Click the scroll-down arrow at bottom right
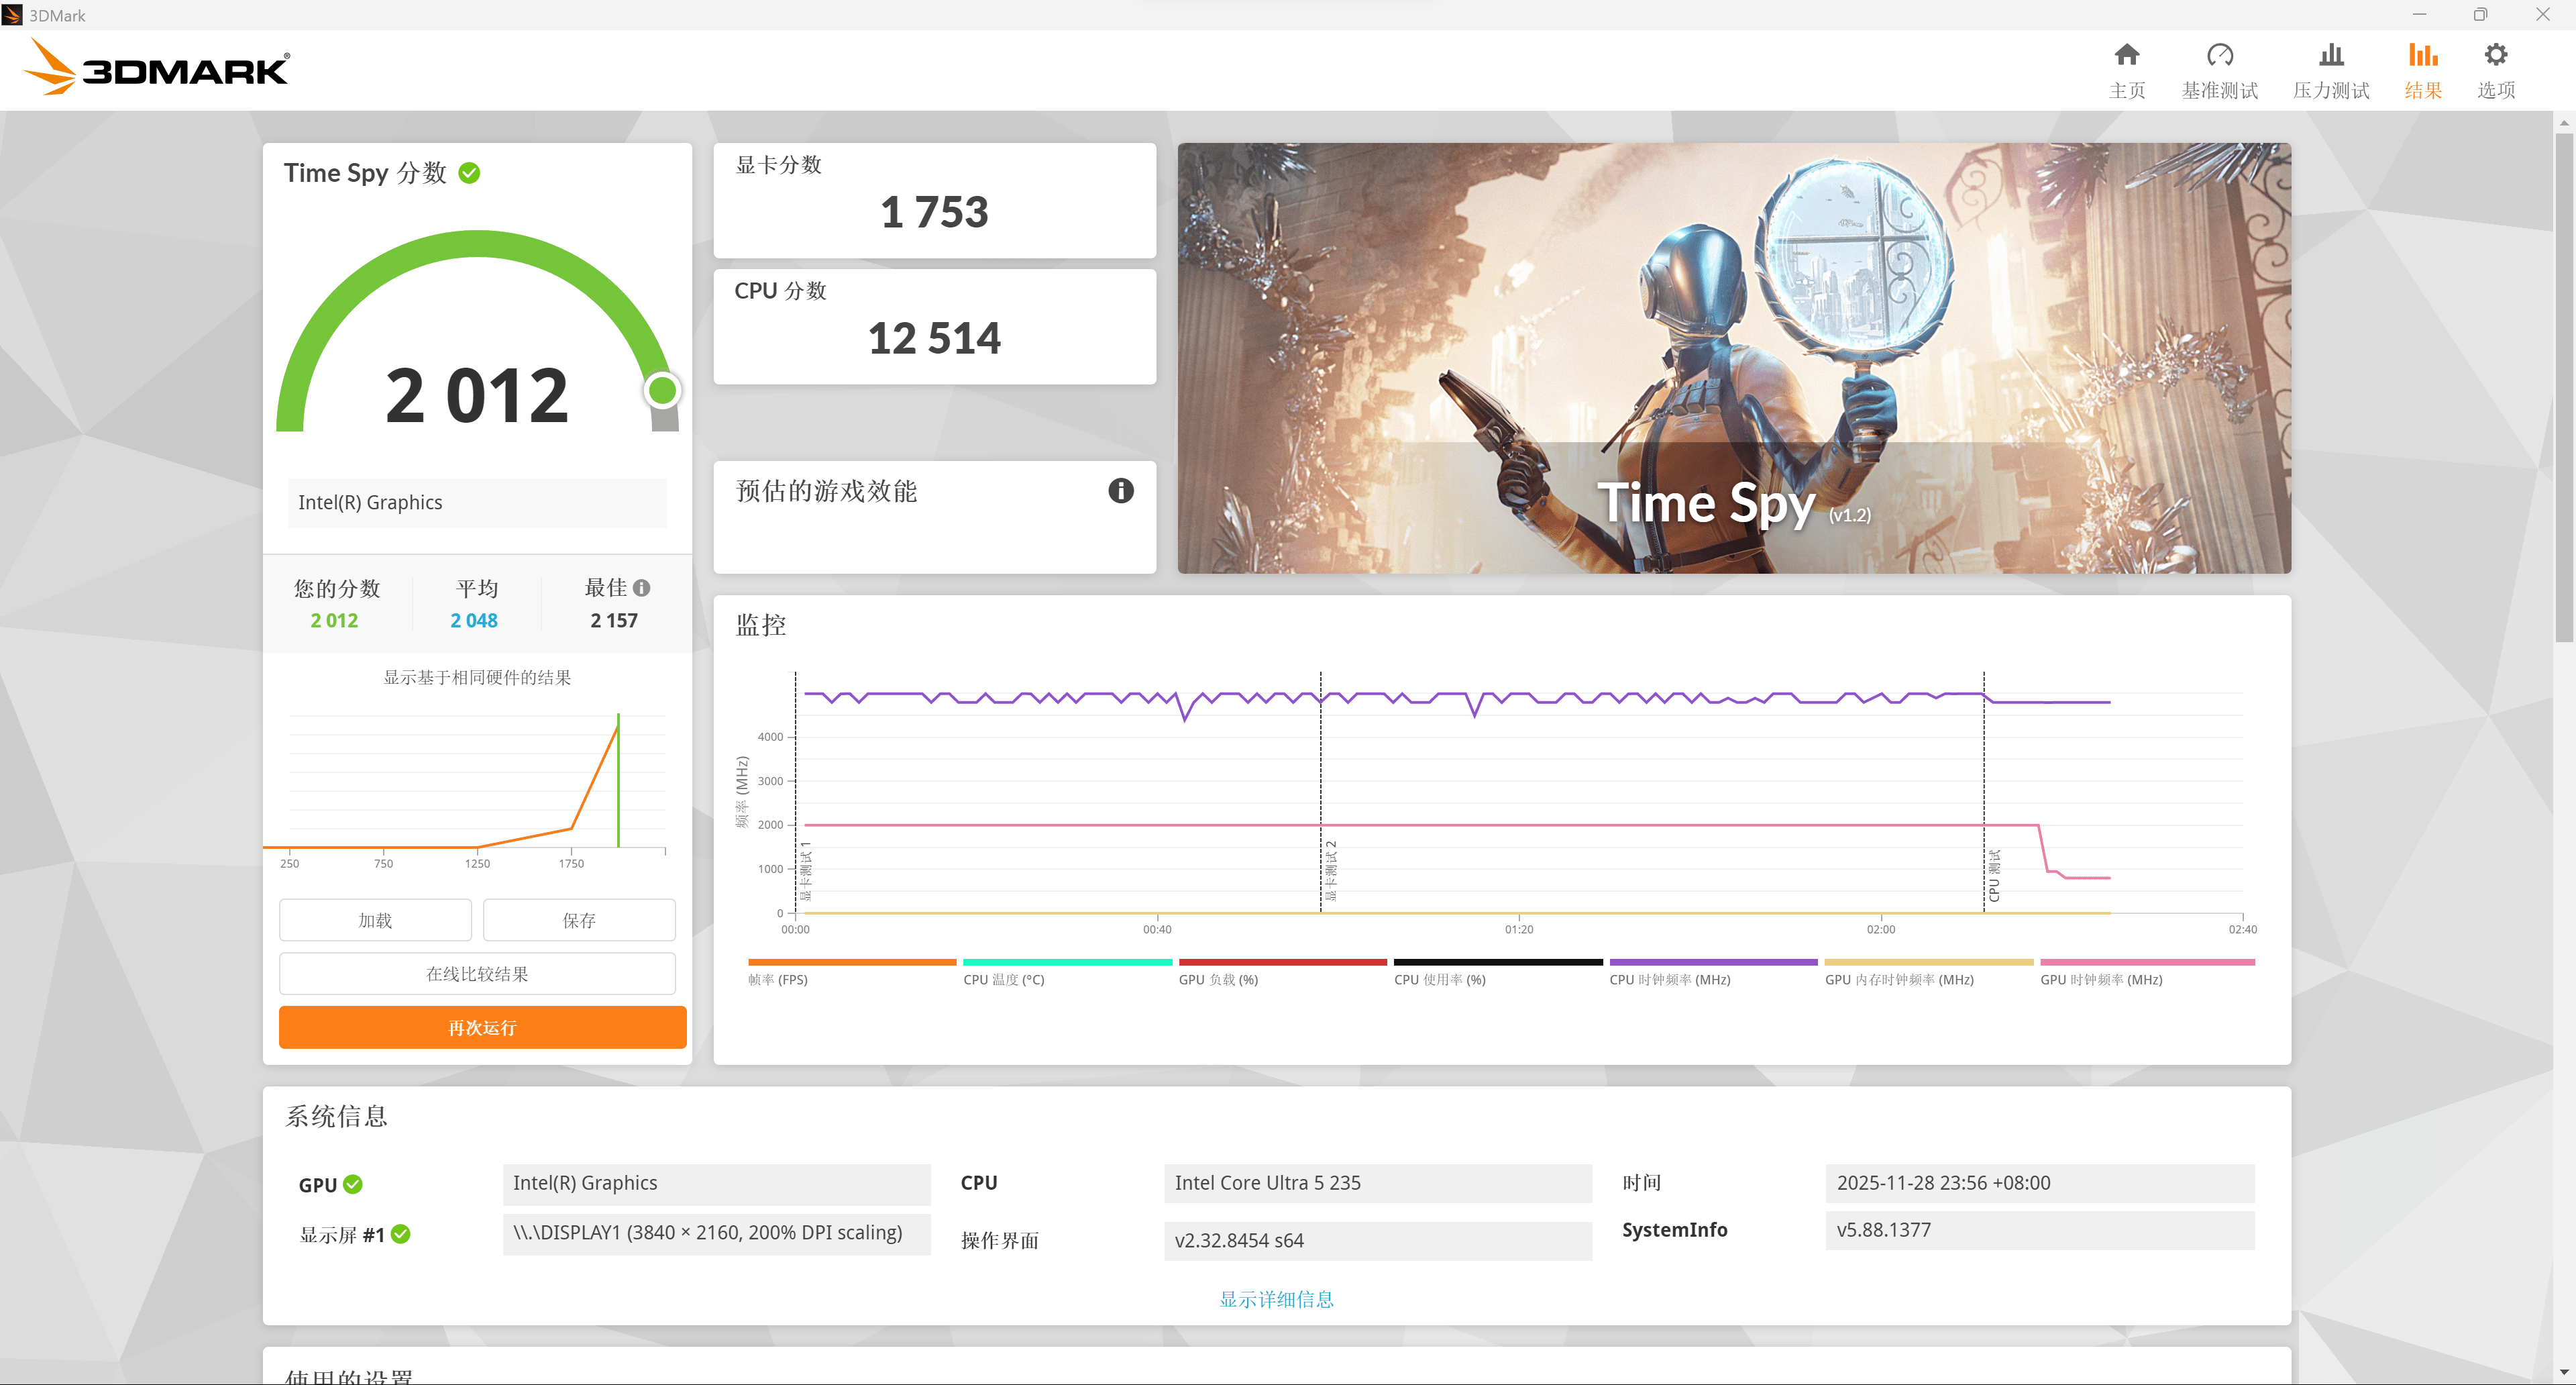 coord(2564,1372)
